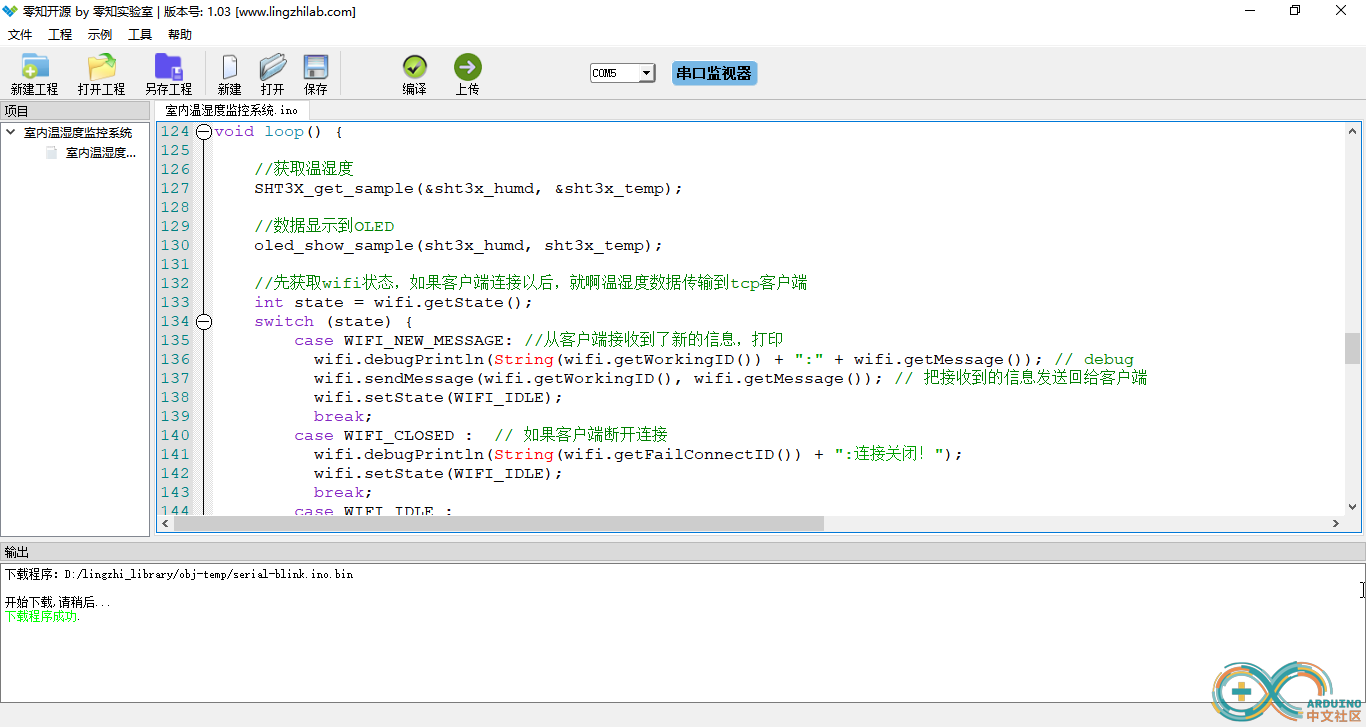
Task: Collapse the void loop() code fold
Action: 204,132
